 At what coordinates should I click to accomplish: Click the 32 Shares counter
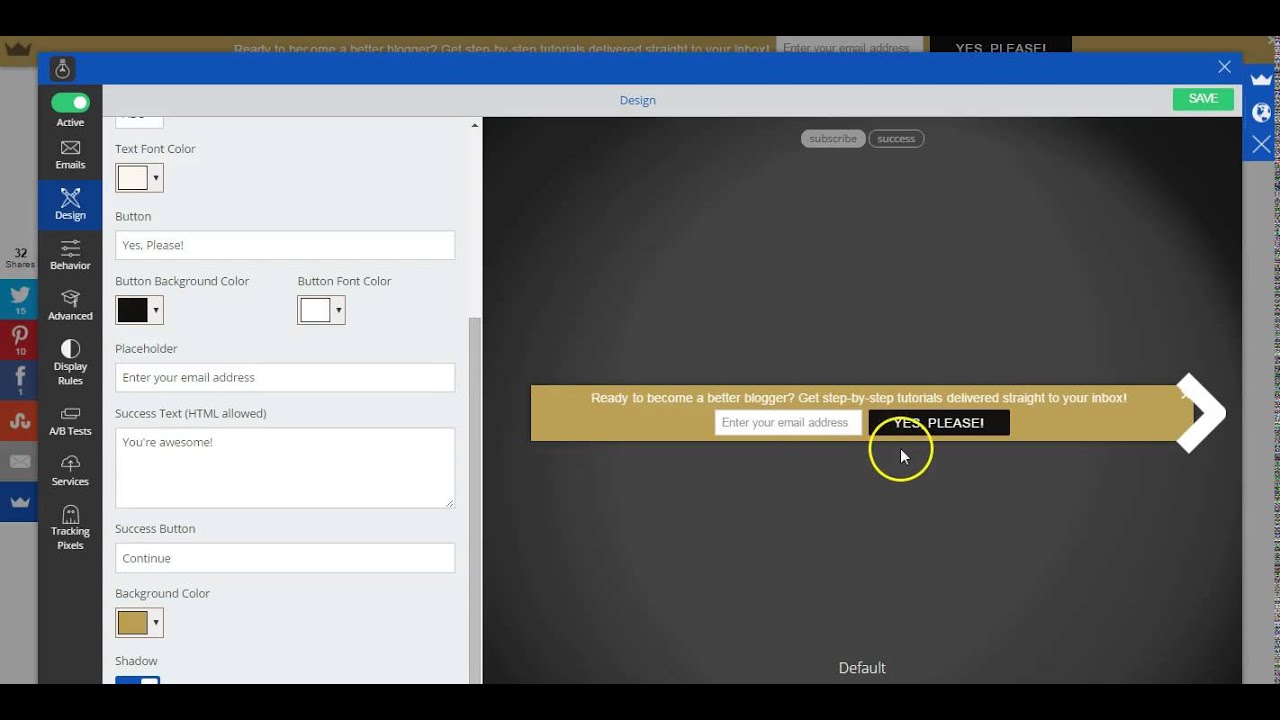[x=20, y=258]
